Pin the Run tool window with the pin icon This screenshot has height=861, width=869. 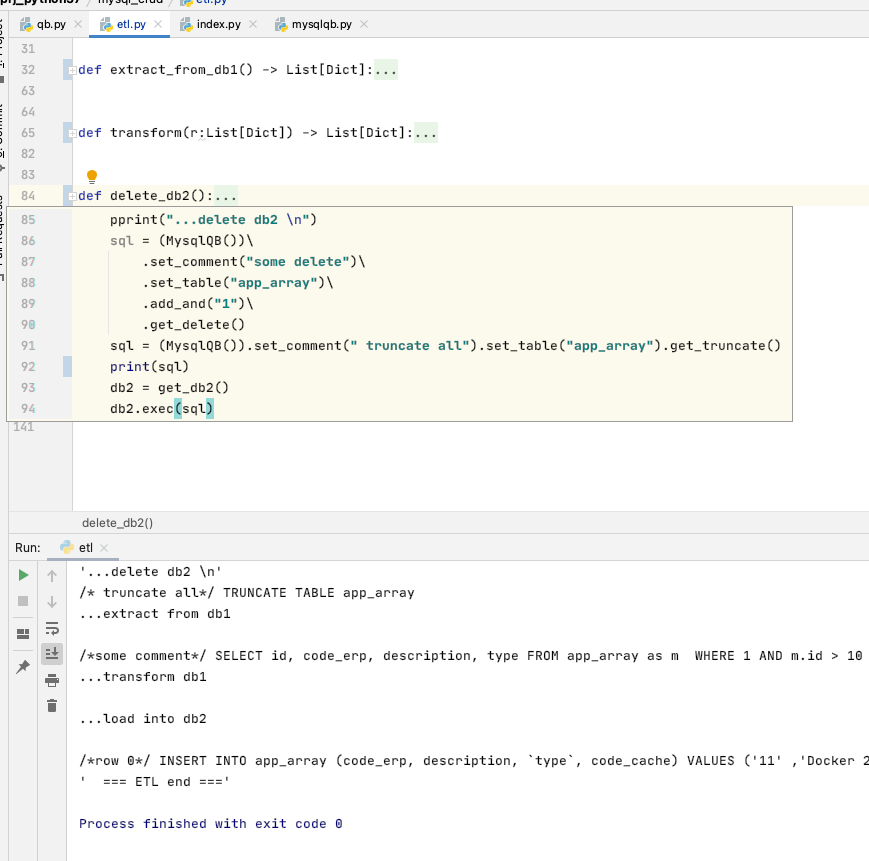click(x=23, y=666)
